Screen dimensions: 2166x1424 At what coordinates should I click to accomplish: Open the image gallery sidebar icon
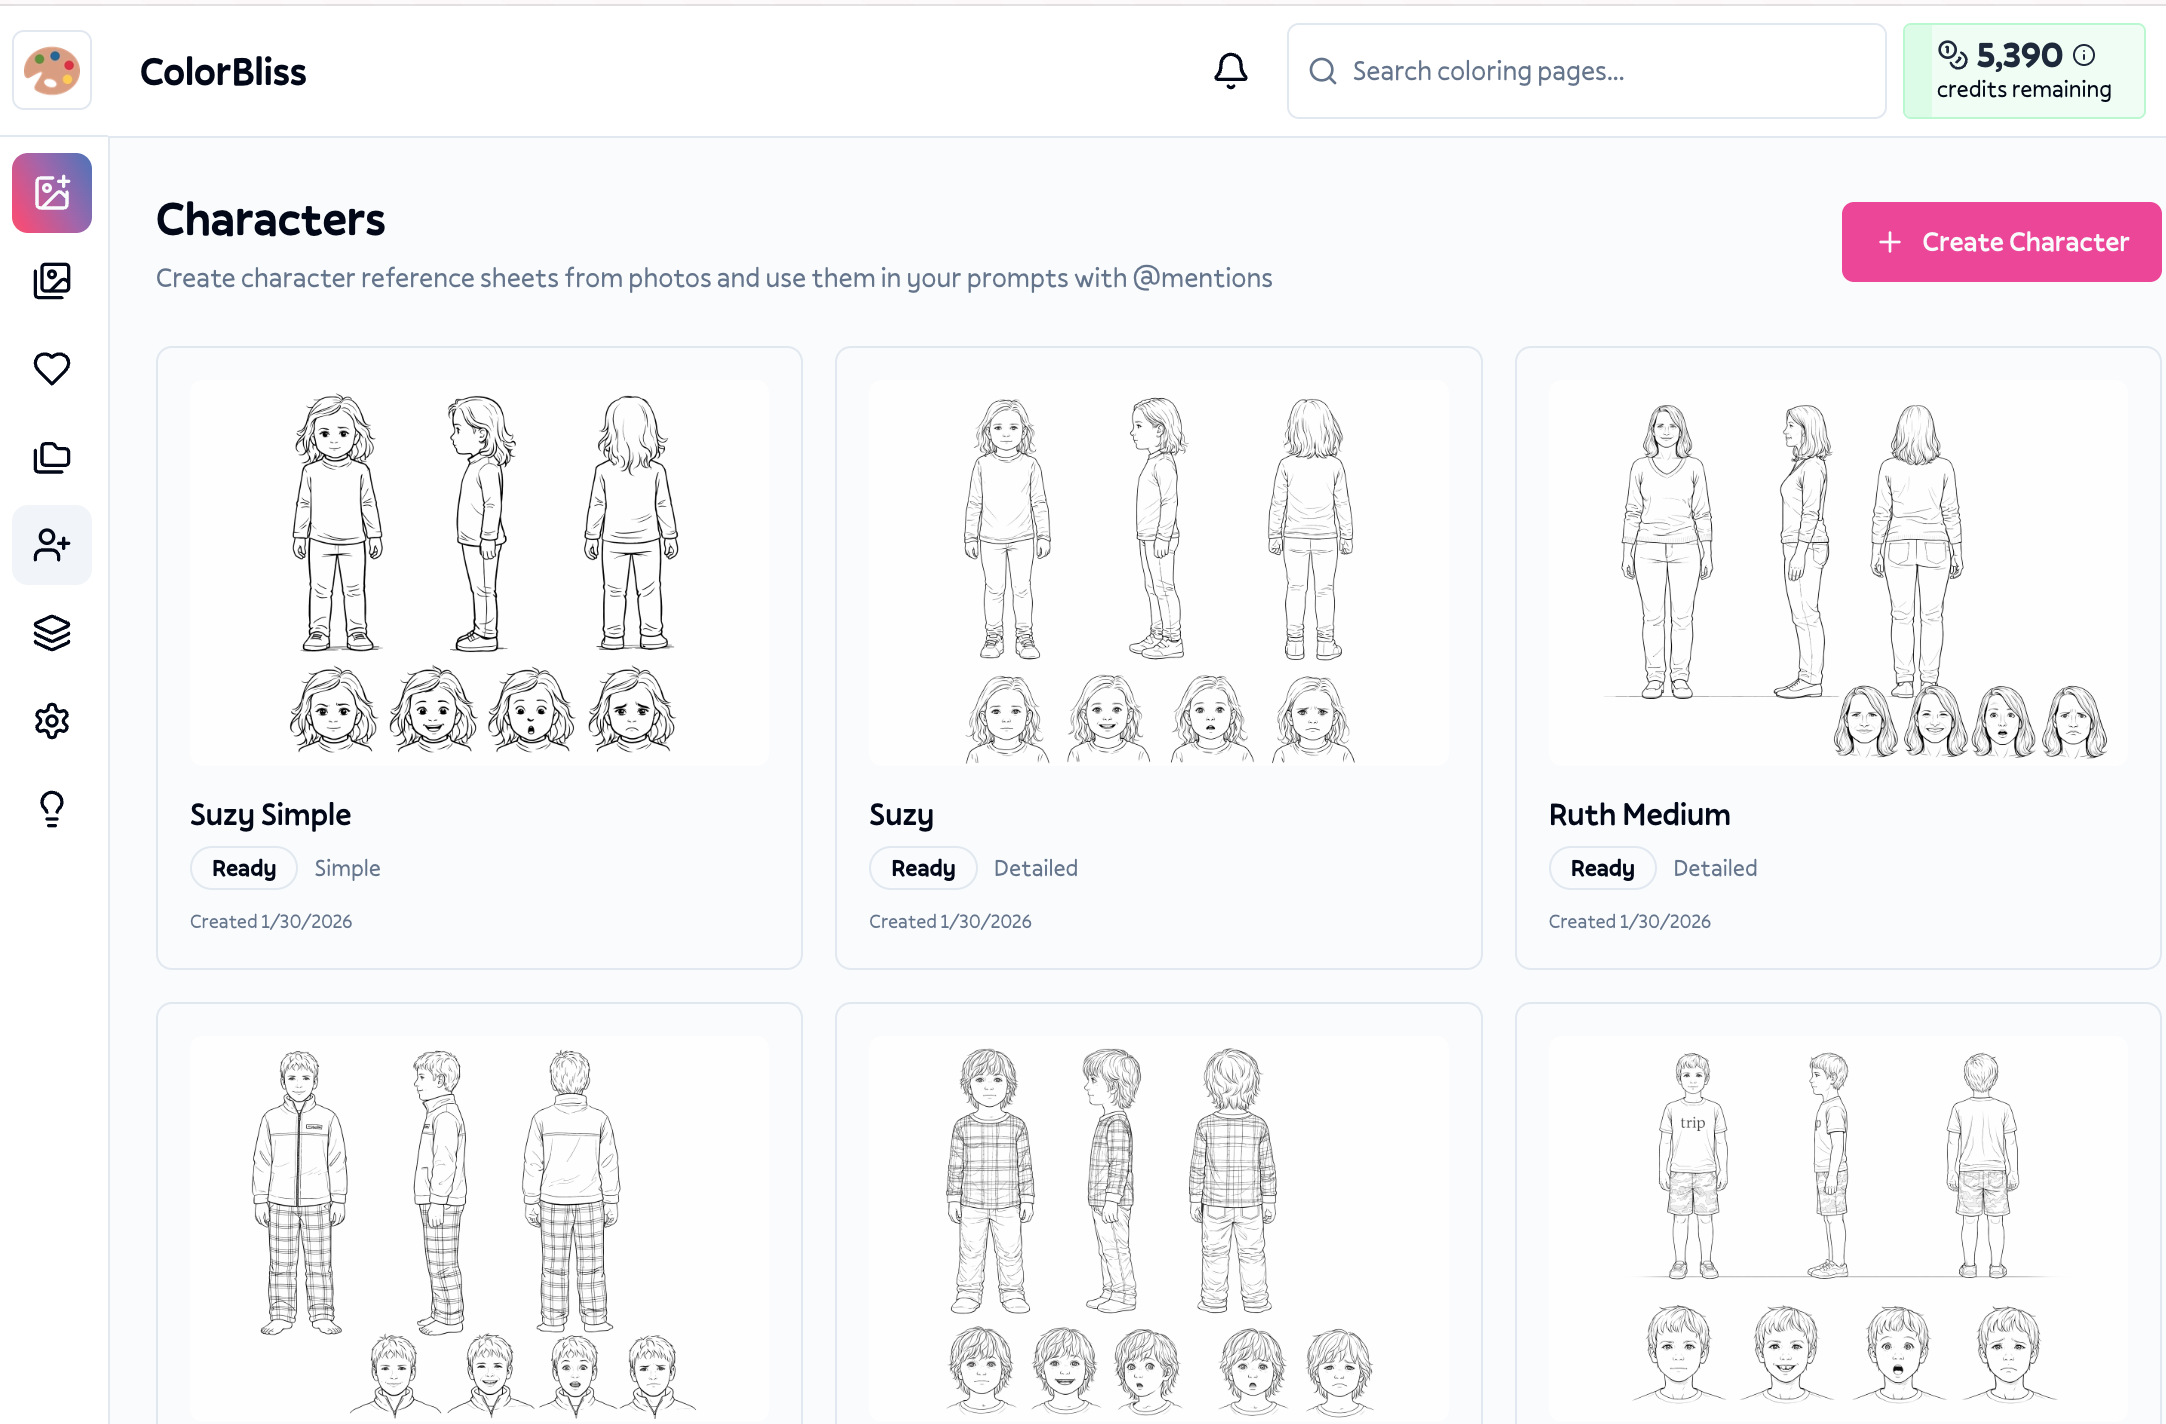click(x=52, y=281)
